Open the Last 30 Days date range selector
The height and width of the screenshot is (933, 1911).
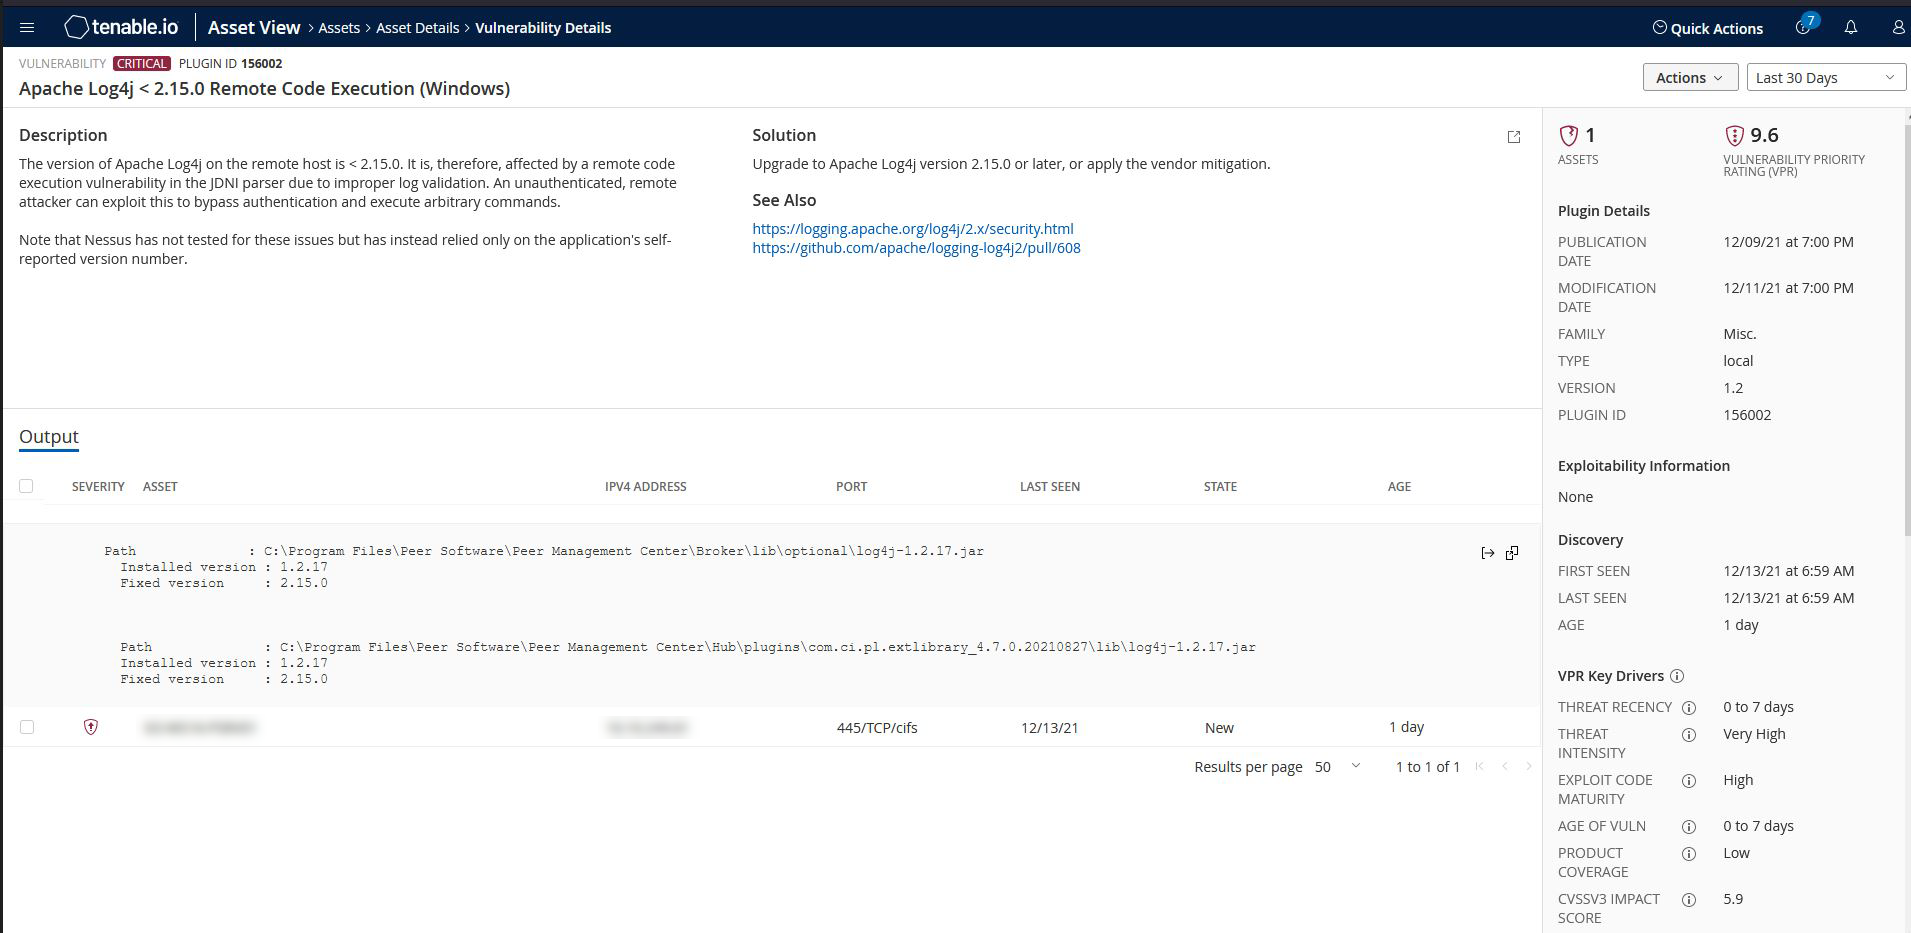1825,77
